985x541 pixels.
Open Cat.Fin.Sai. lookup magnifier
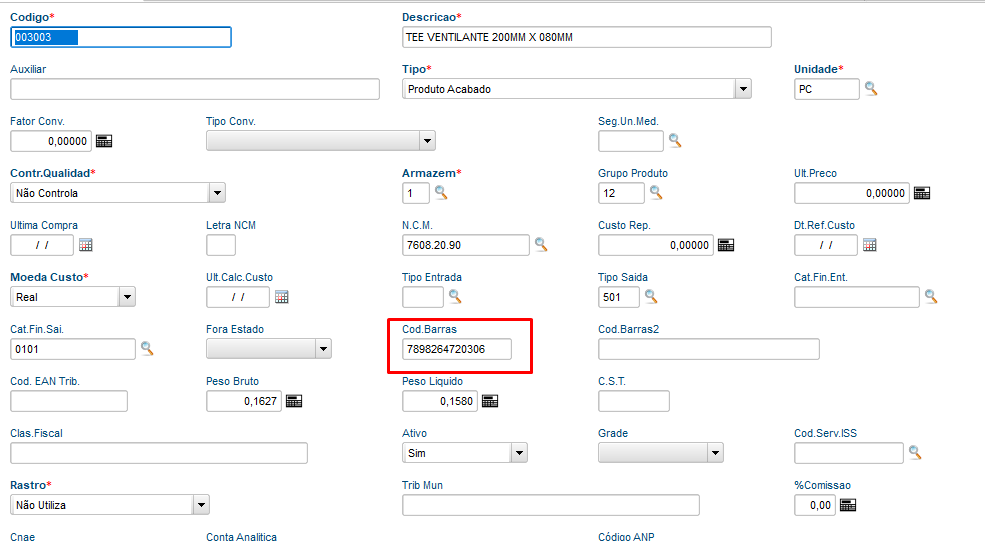point(147,349)
